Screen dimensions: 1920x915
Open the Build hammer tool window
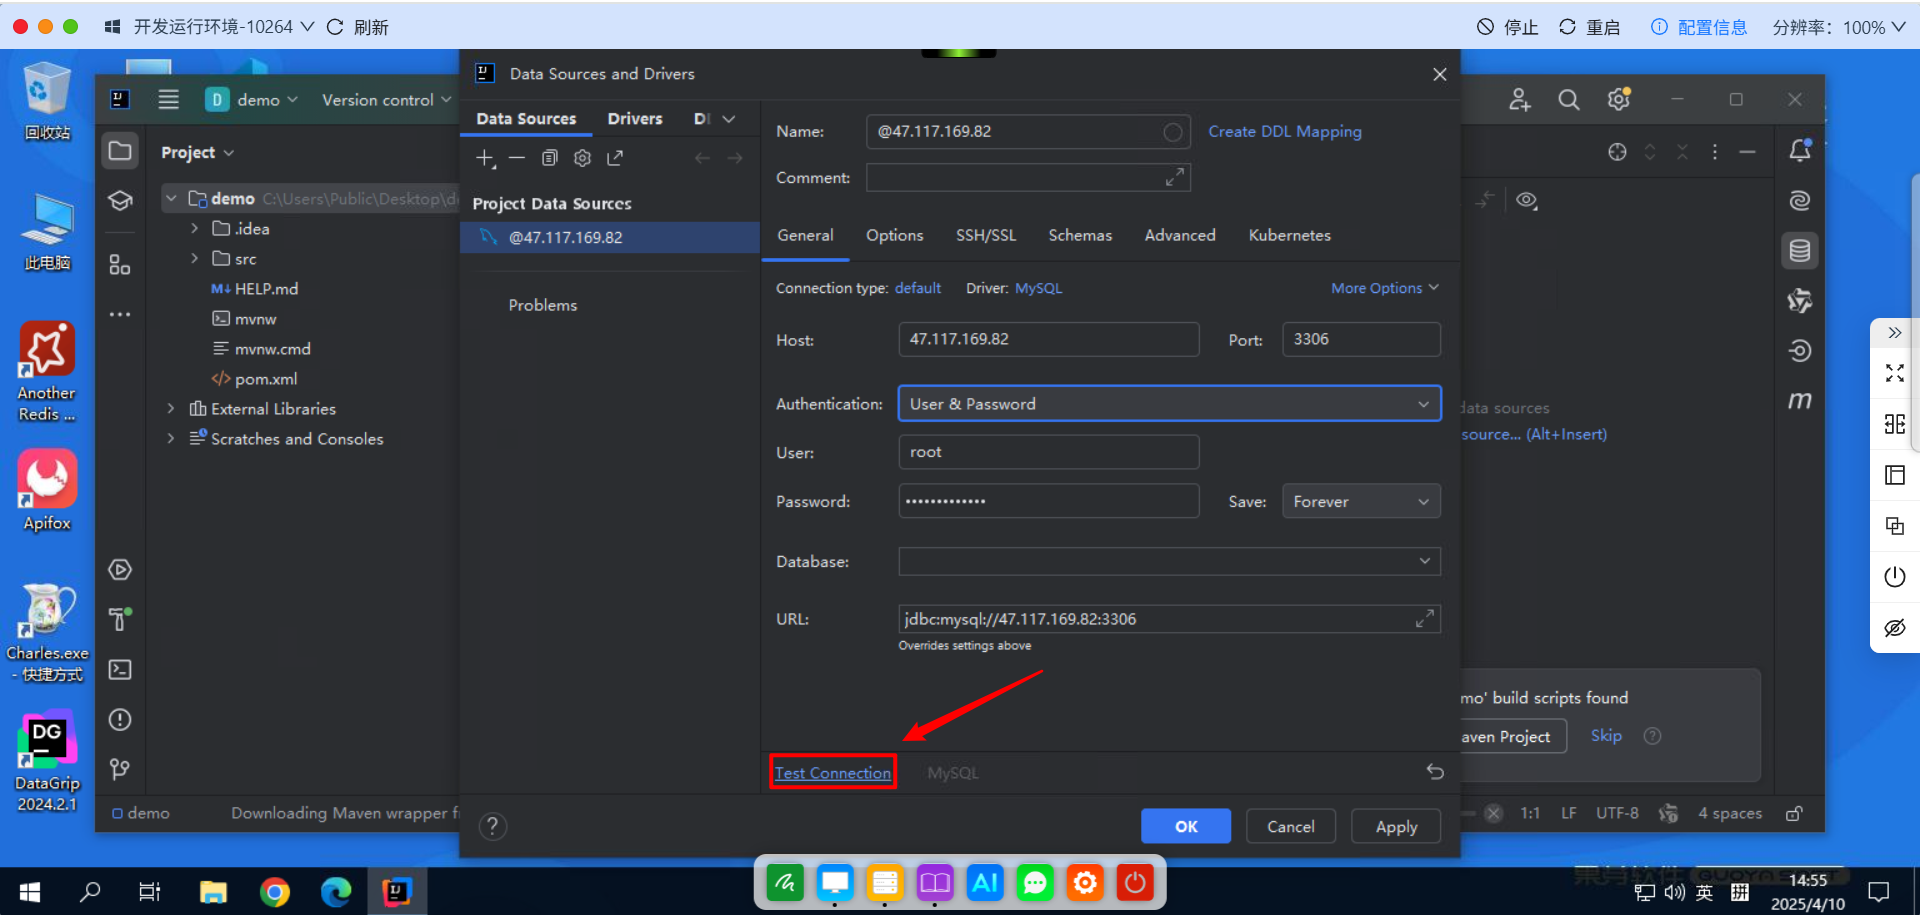[x=120, y=620]
